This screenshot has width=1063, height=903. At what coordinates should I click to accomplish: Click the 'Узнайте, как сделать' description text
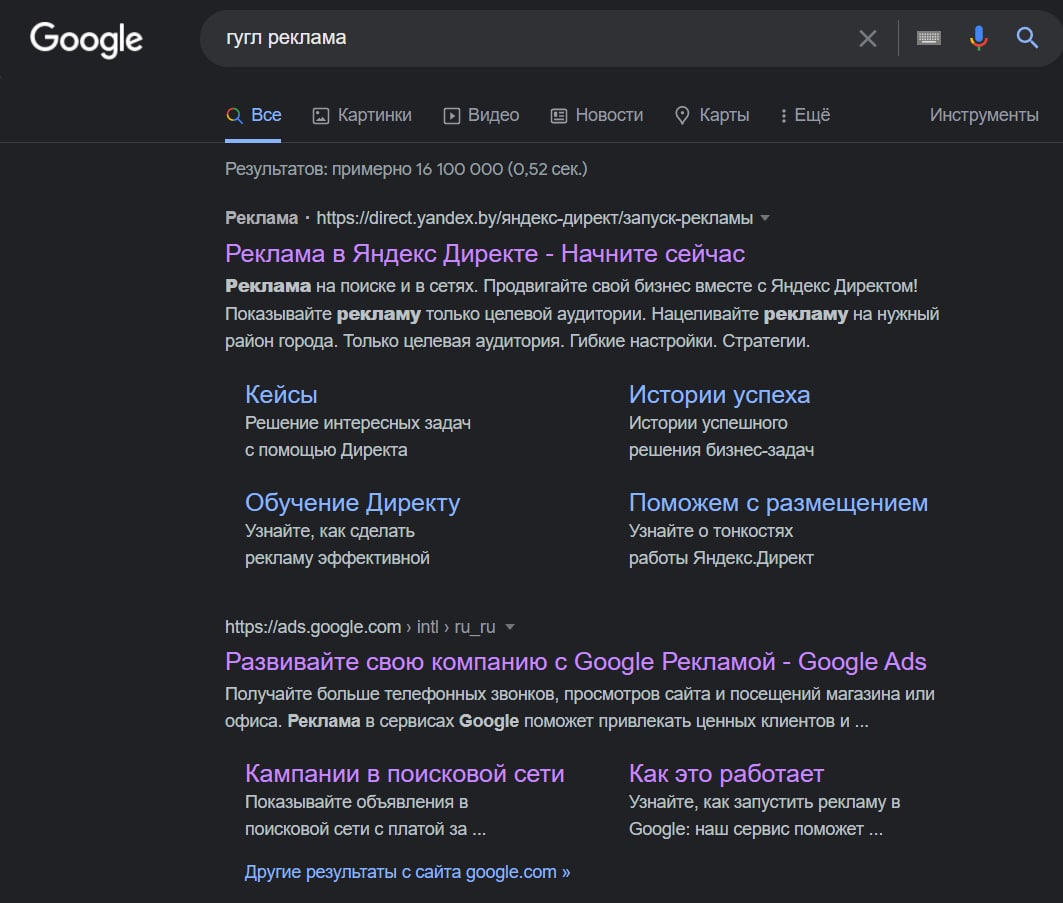(329, 531)
